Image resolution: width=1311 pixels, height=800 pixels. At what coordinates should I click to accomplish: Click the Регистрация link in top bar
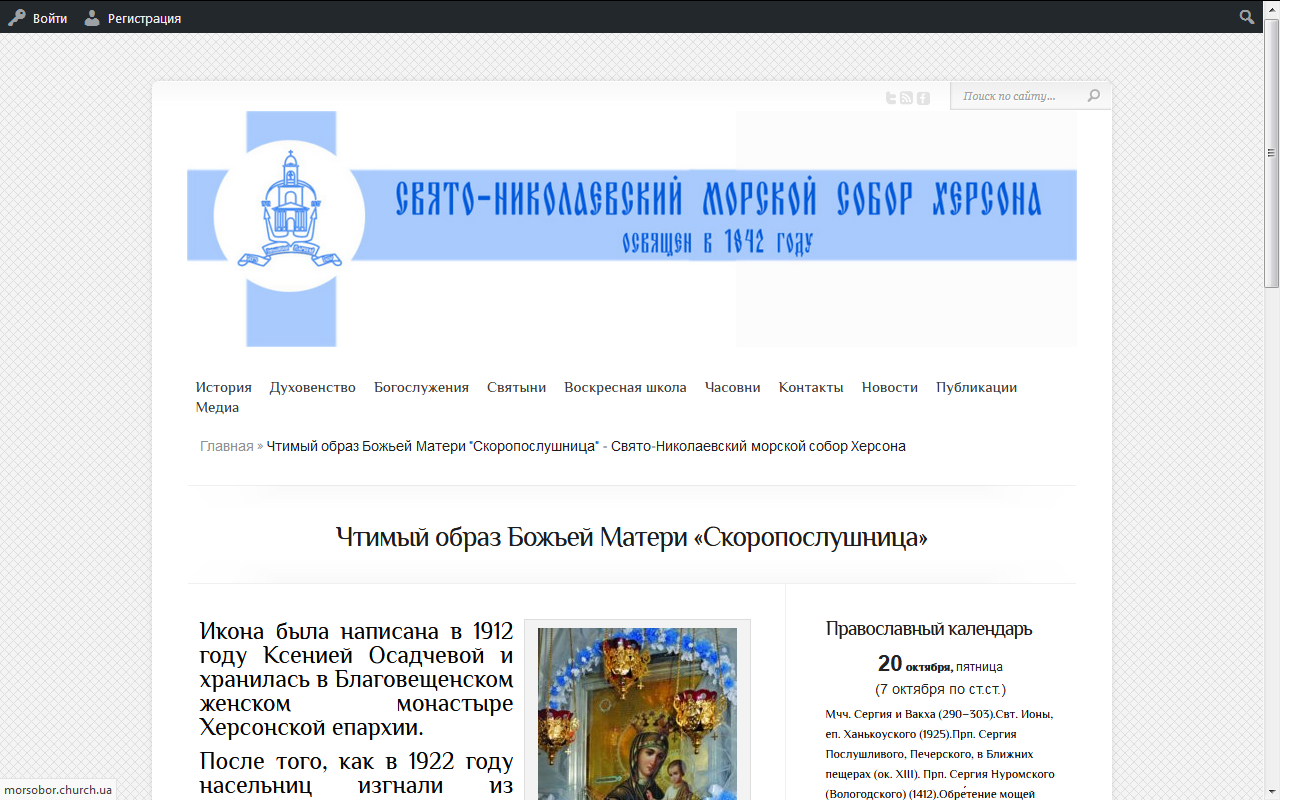coord(144,18)
